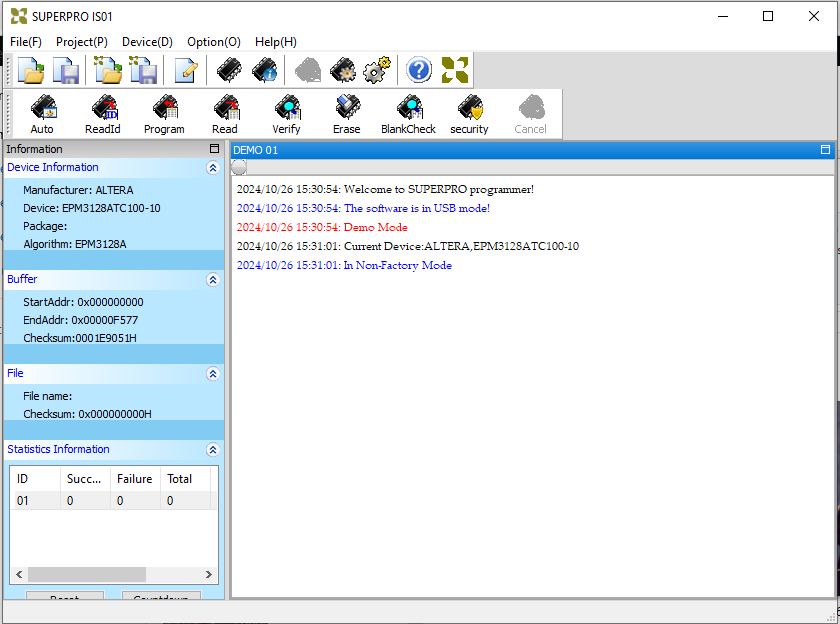Viewport: 840px width, 624px height.
Task: Open the Option(O) menu
Action: click(214, 42)
